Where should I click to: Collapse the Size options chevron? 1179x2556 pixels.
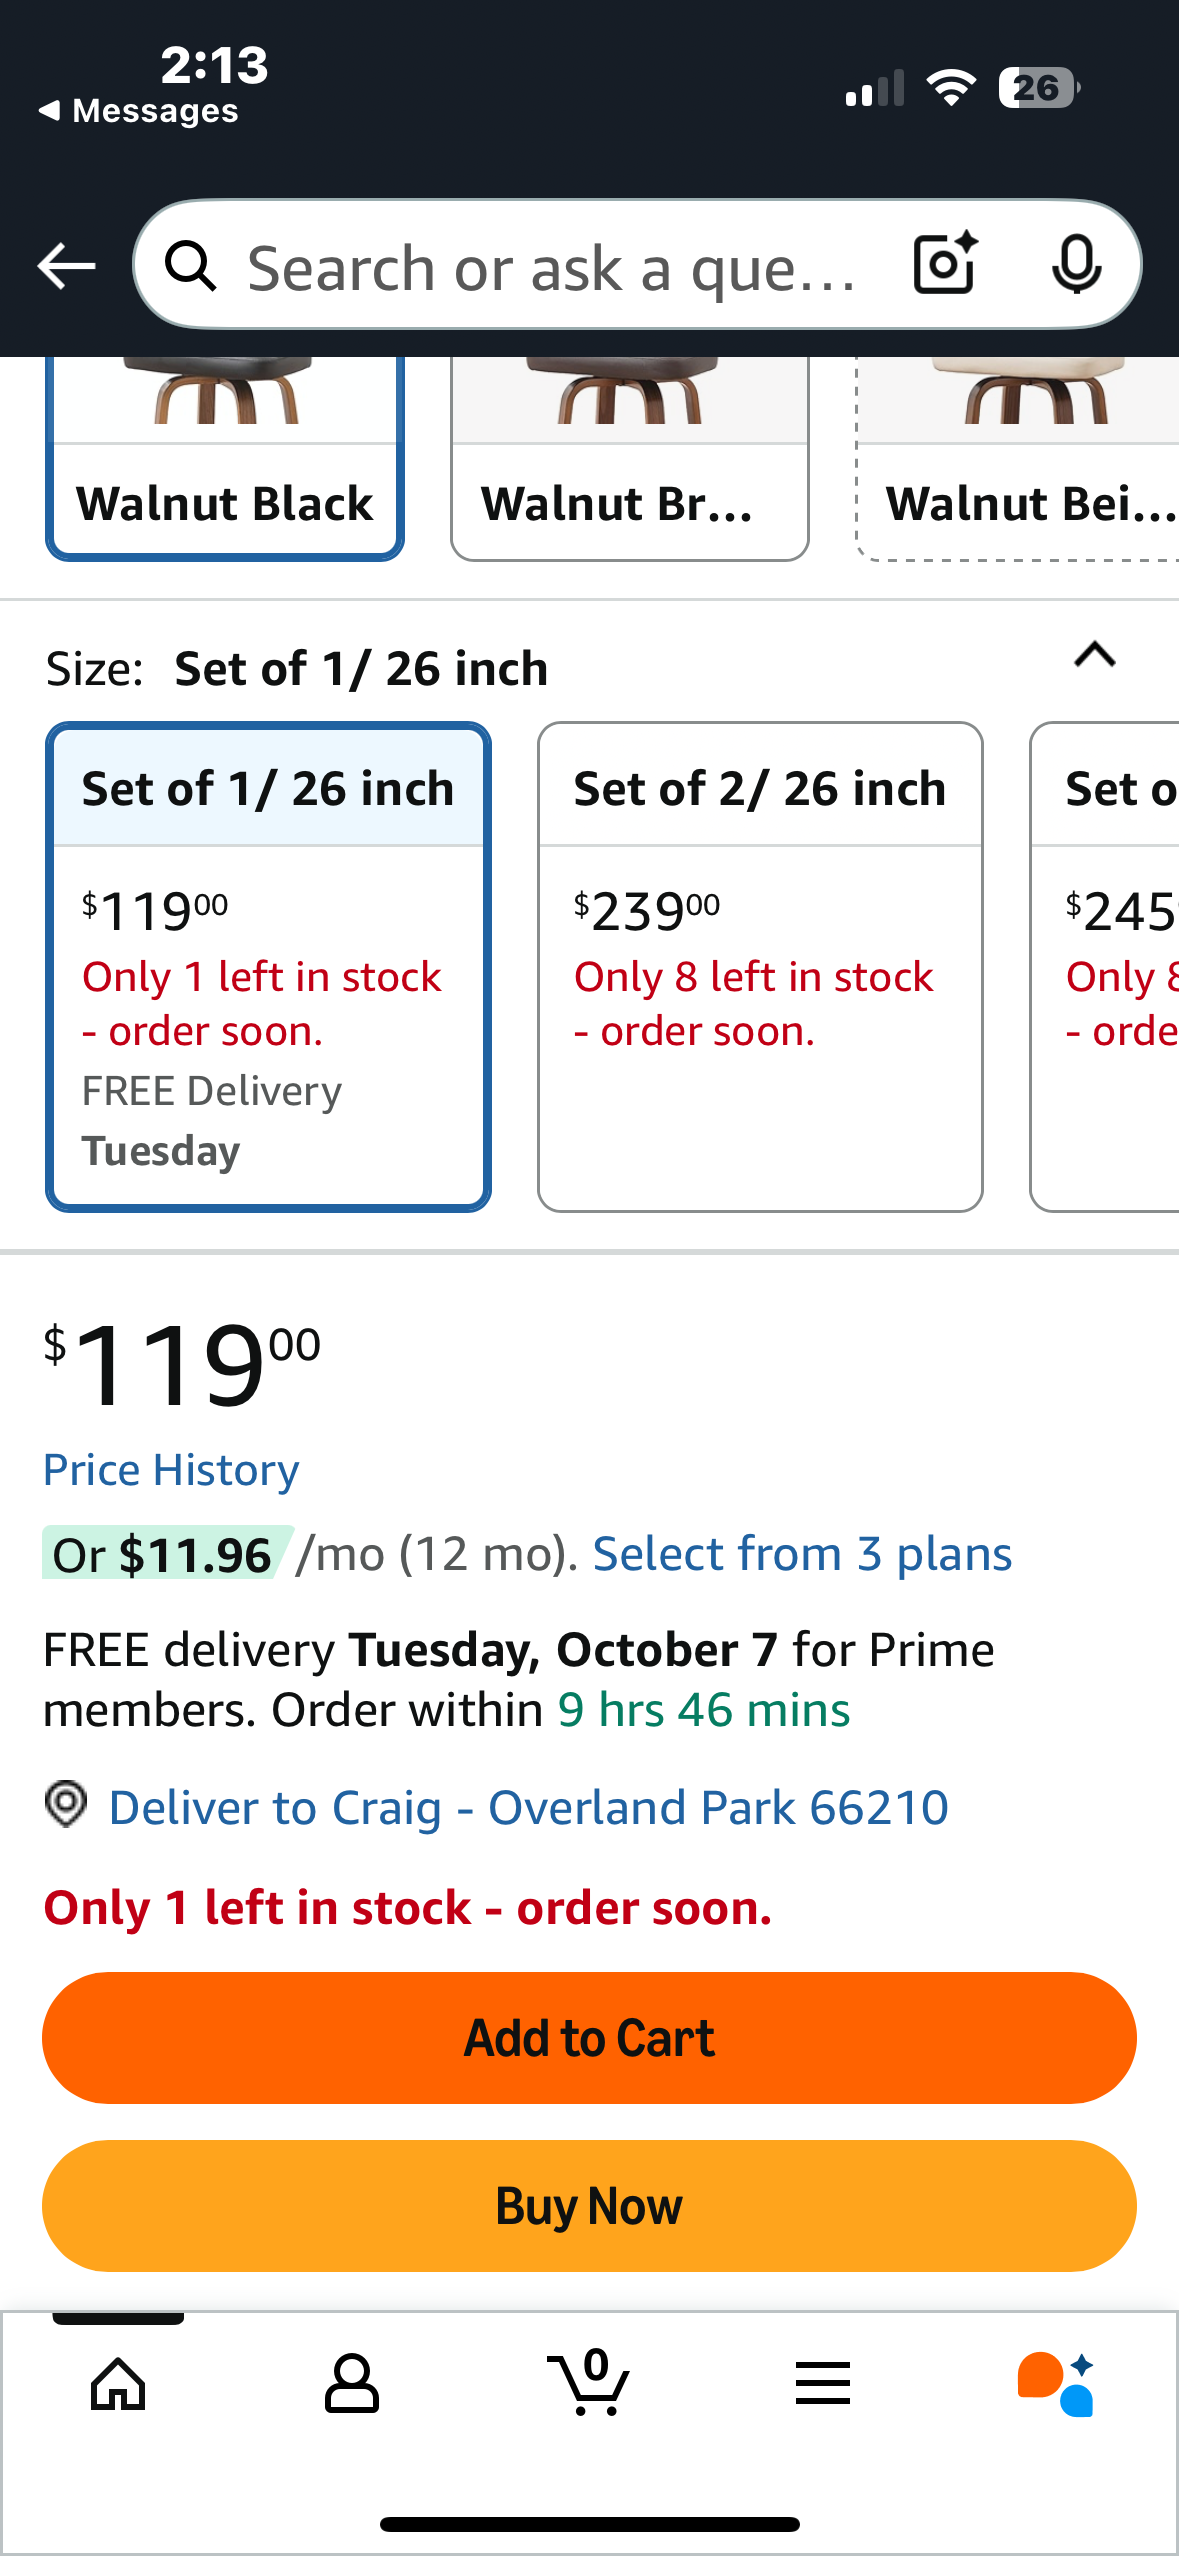tap(1094, 656)
